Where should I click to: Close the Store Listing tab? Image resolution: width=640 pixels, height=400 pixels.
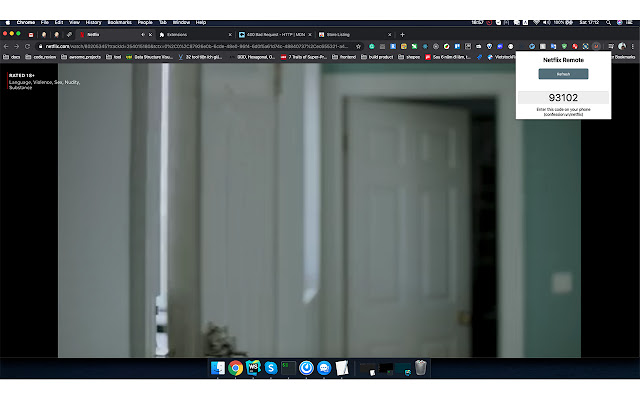point(389,35)
